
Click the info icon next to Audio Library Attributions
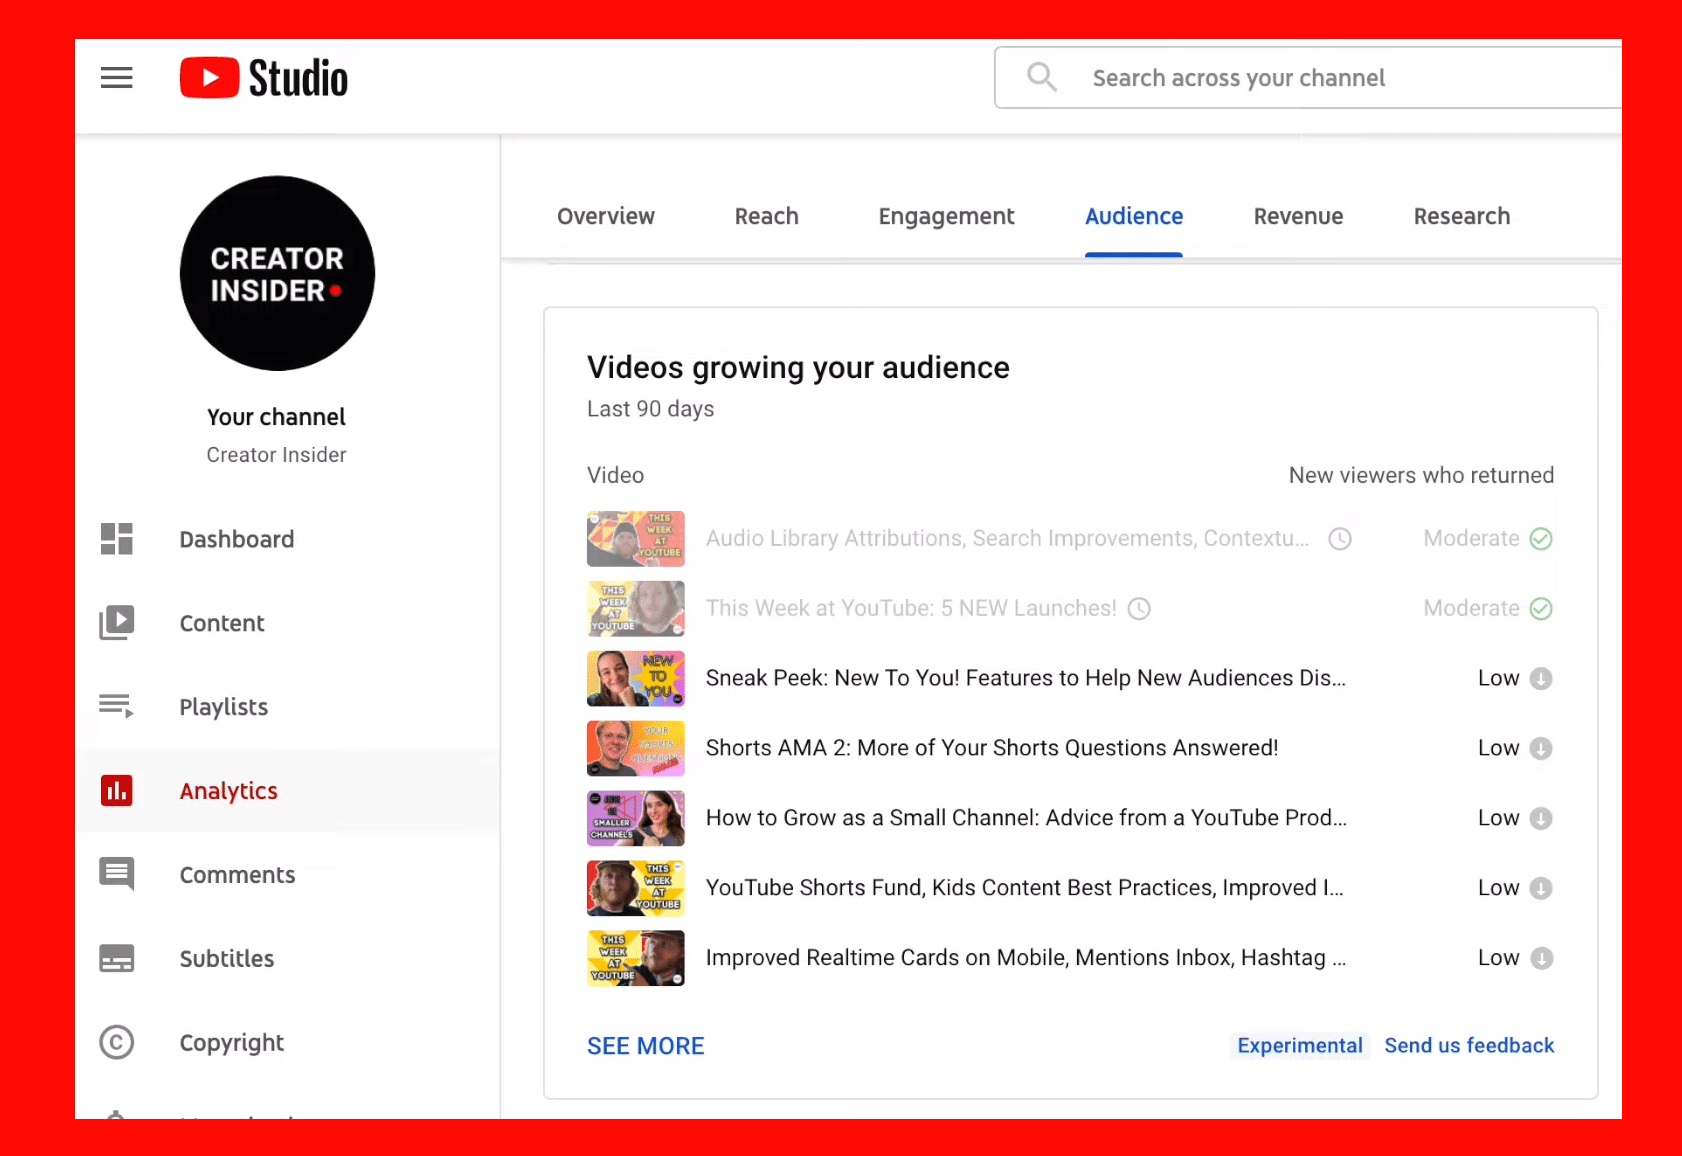click(1340, 538)
